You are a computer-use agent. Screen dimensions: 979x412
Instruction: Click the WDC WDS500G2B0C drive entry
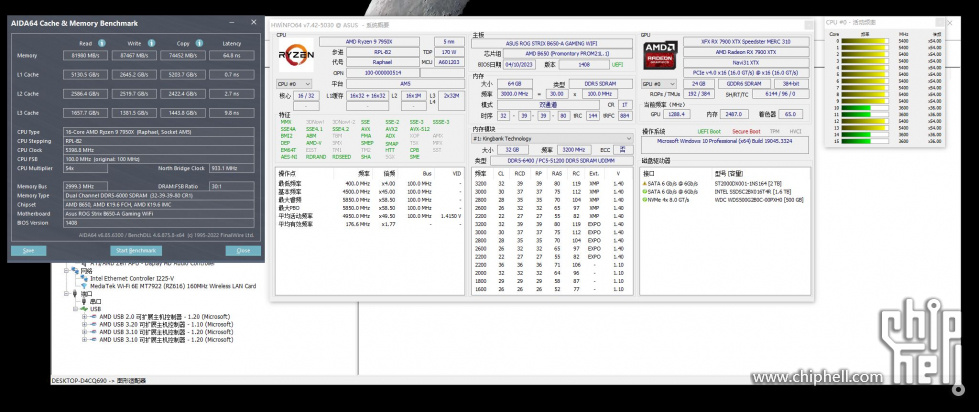point(758,200)
